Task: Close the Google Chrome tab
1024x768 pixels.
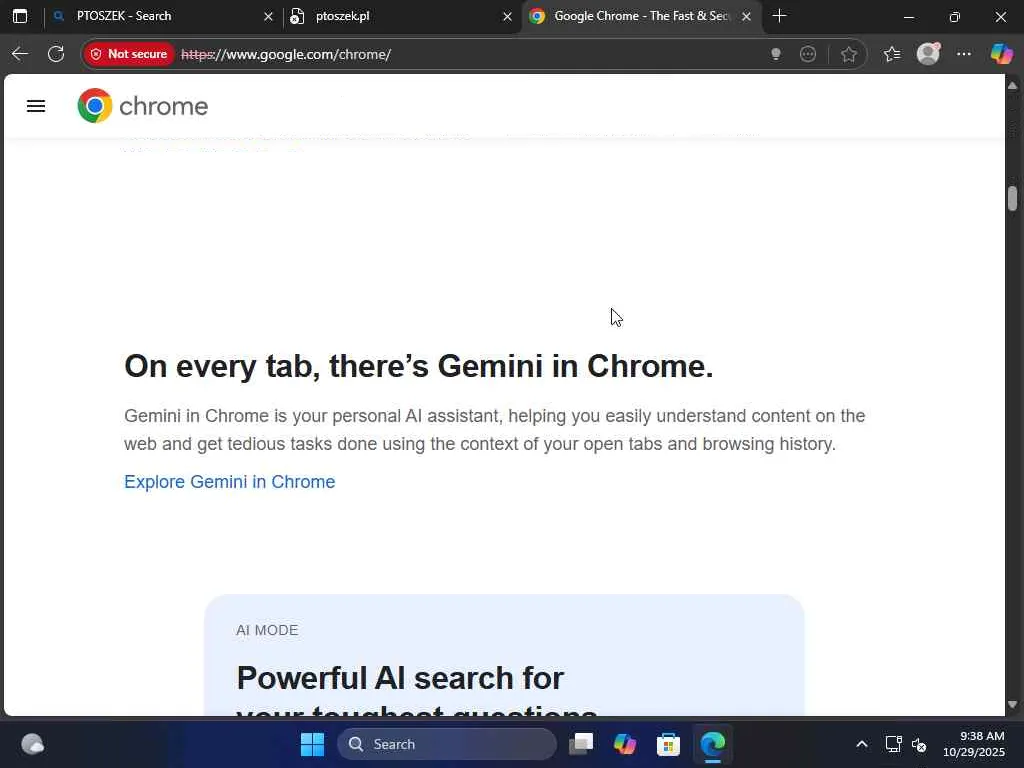Action: (746, 16)
